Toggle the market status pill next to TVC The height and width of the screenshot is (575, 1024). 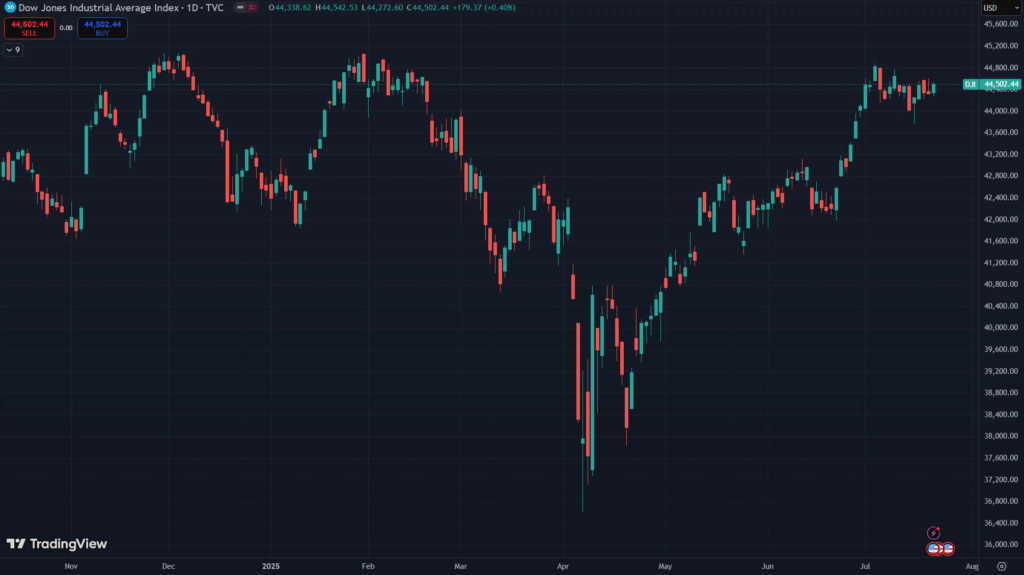pos(242,7)
